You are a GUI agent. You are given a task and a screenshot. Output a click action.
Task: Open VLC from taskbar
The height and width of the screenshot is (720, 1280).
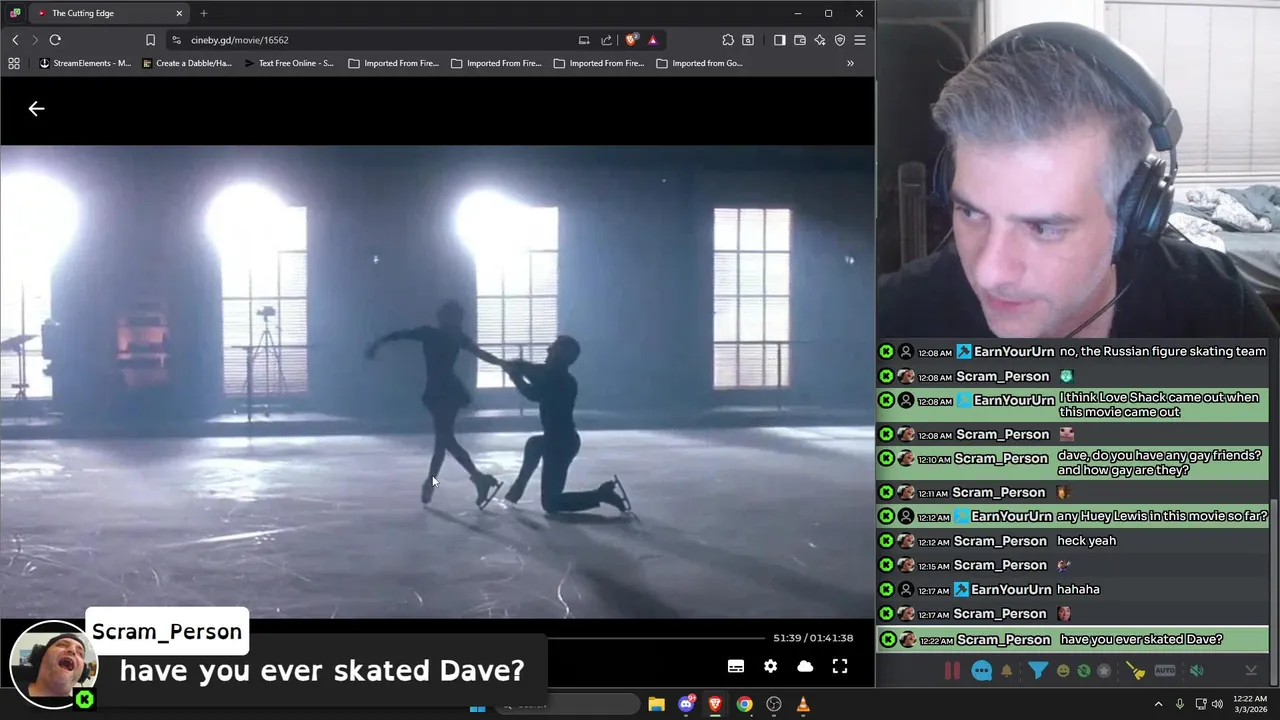click(x=802, y=705)
